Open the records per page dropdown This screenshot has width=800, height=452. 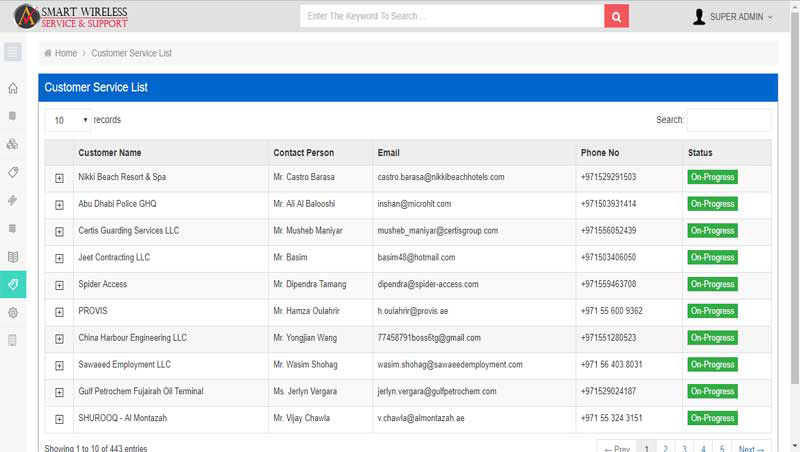coord(68,120)
